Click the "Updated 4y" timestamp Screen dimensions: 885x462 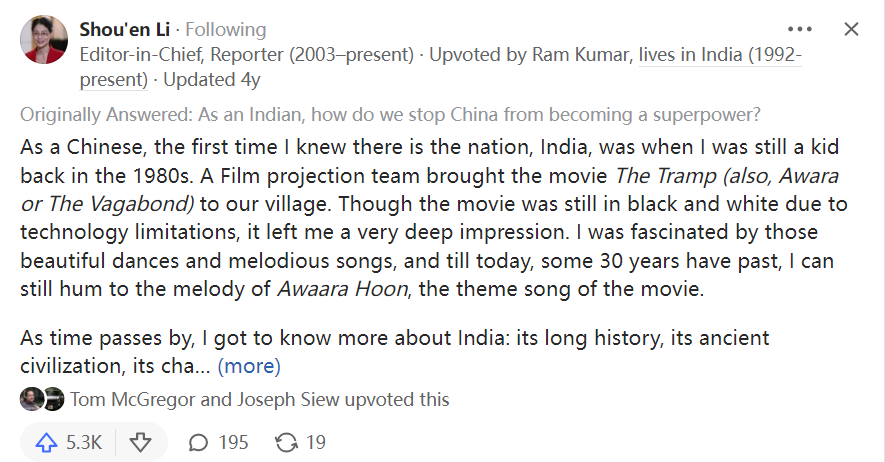212,79
